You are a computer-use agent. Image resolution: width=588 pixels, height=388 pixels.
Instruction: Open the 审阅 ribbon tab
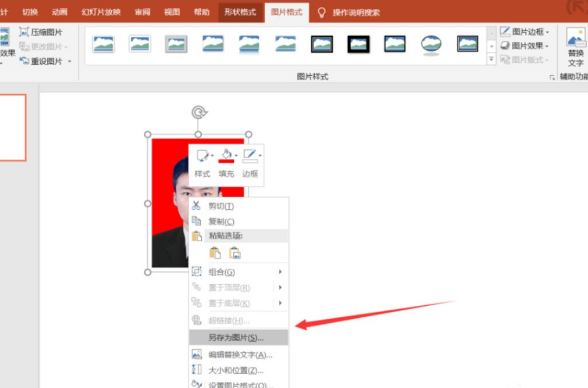tap(142, 12)
